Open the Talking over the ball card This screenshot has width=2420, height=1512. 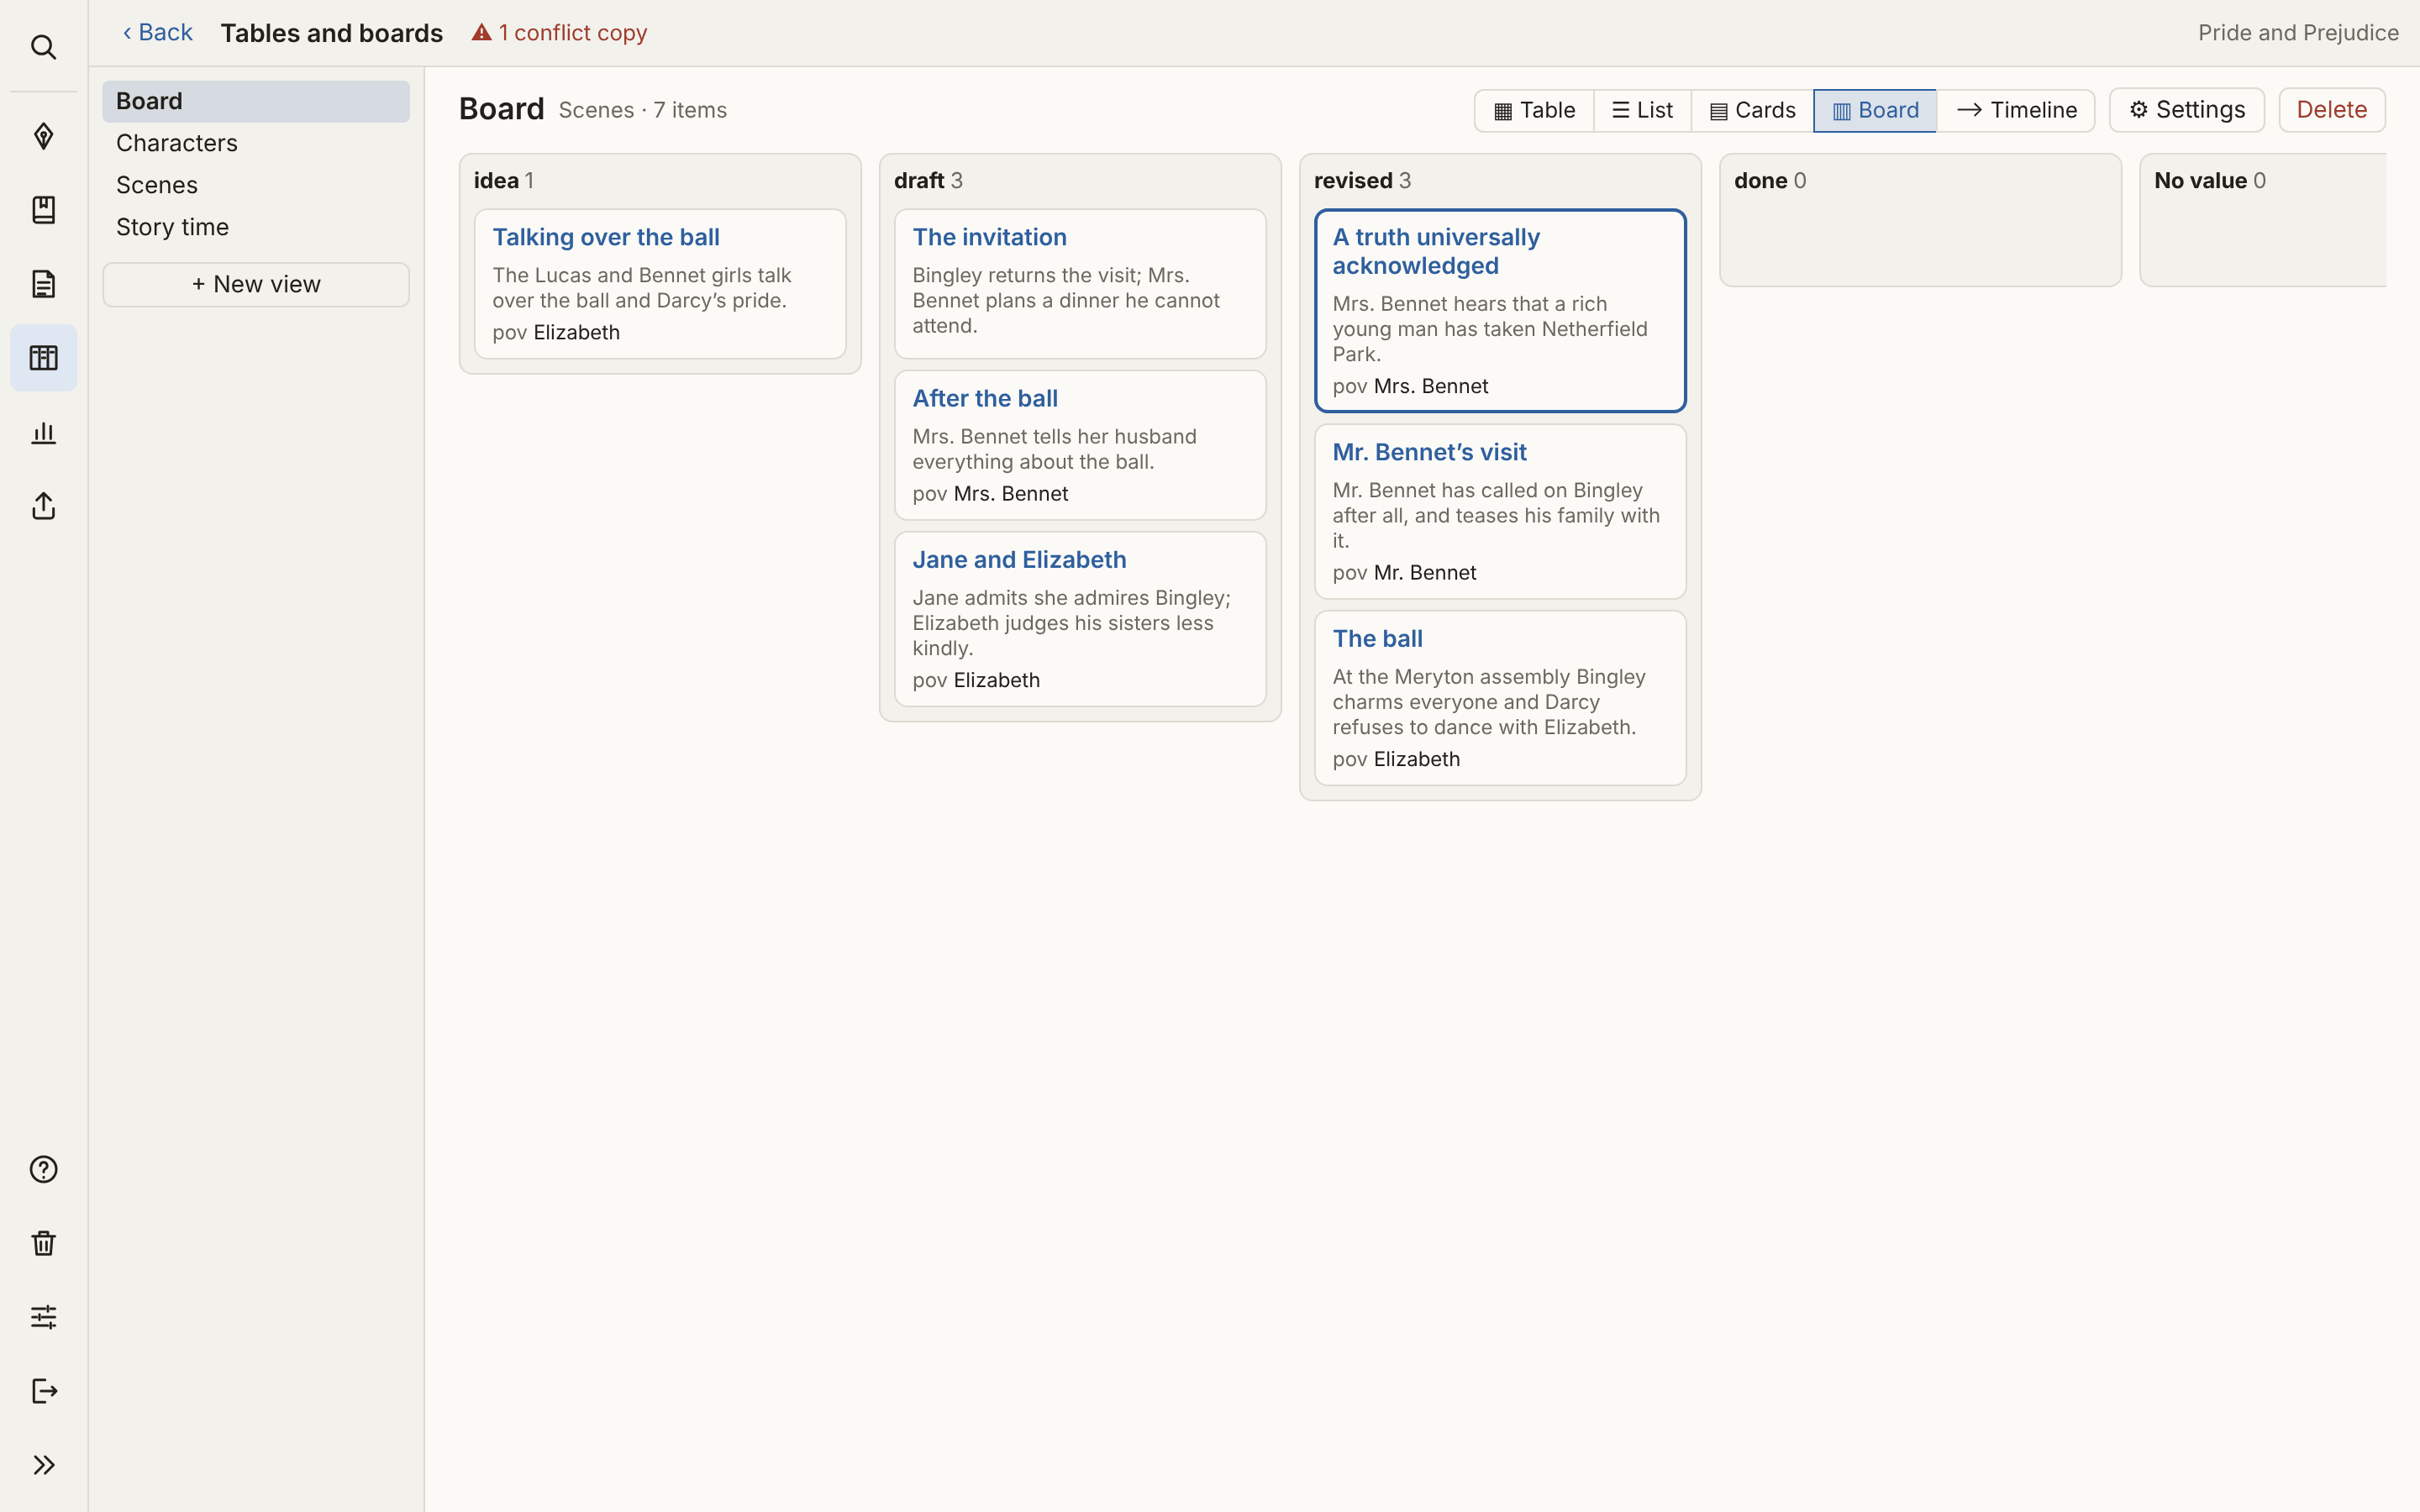(660, 284)
